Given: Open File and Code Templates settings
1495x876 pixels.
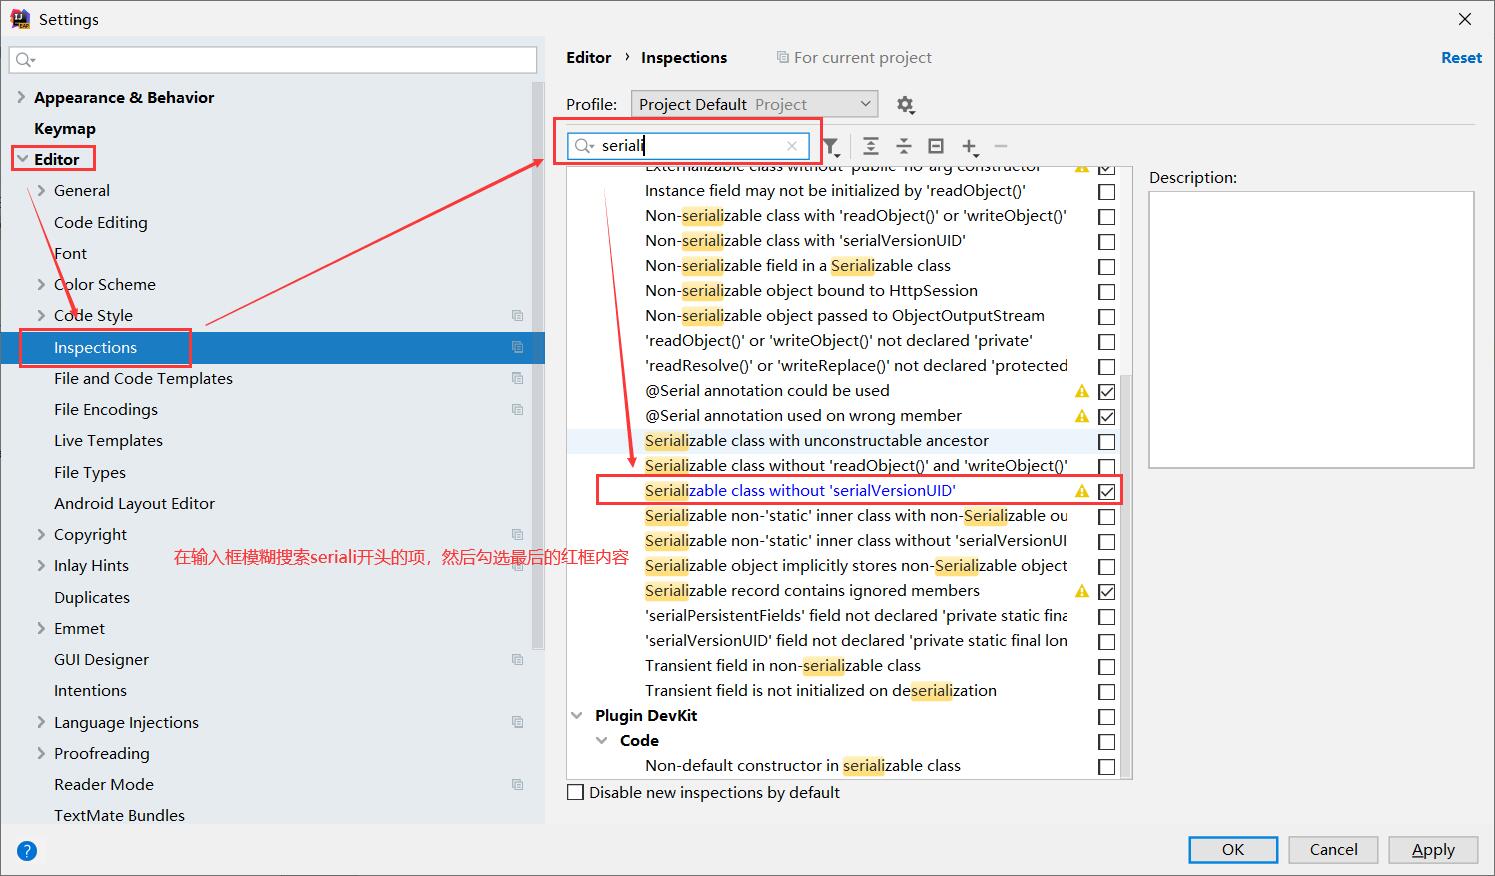Looking at the screenshot, I should tap(143, 378).
